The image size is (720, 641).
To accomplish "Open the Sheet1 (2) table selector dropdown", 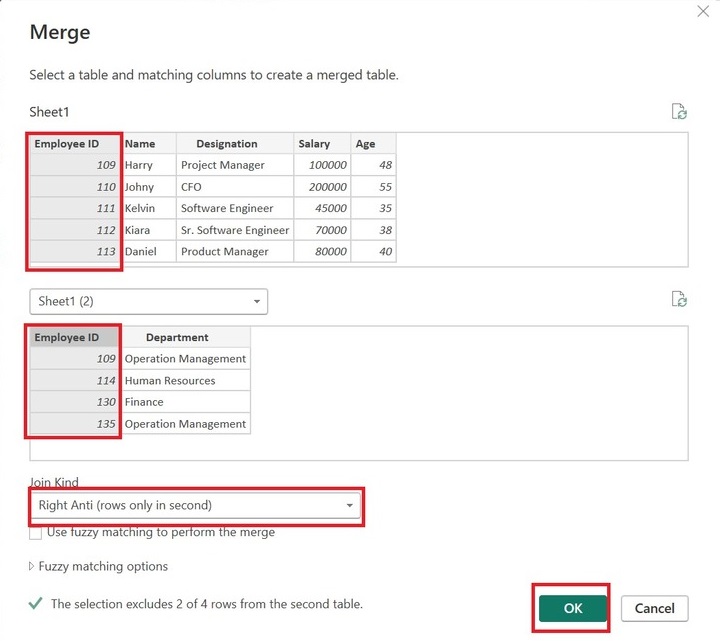I will click(148, 301).
